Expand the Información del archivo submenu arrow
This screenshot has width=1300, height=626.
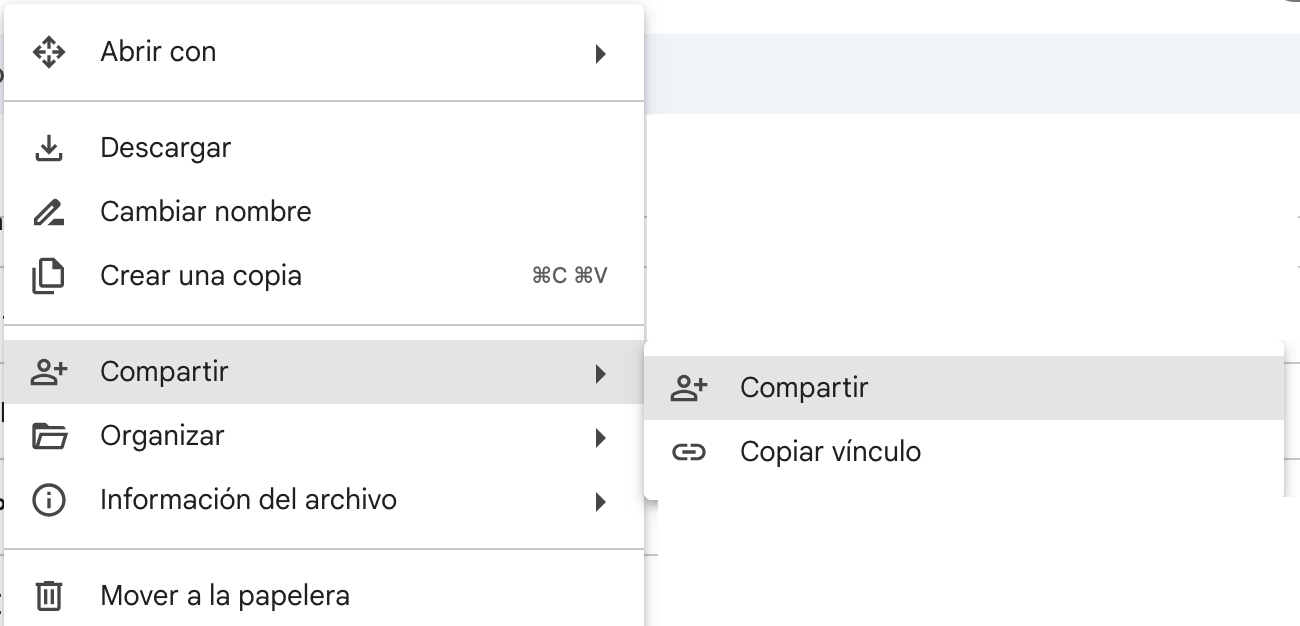tap(600, 501)
